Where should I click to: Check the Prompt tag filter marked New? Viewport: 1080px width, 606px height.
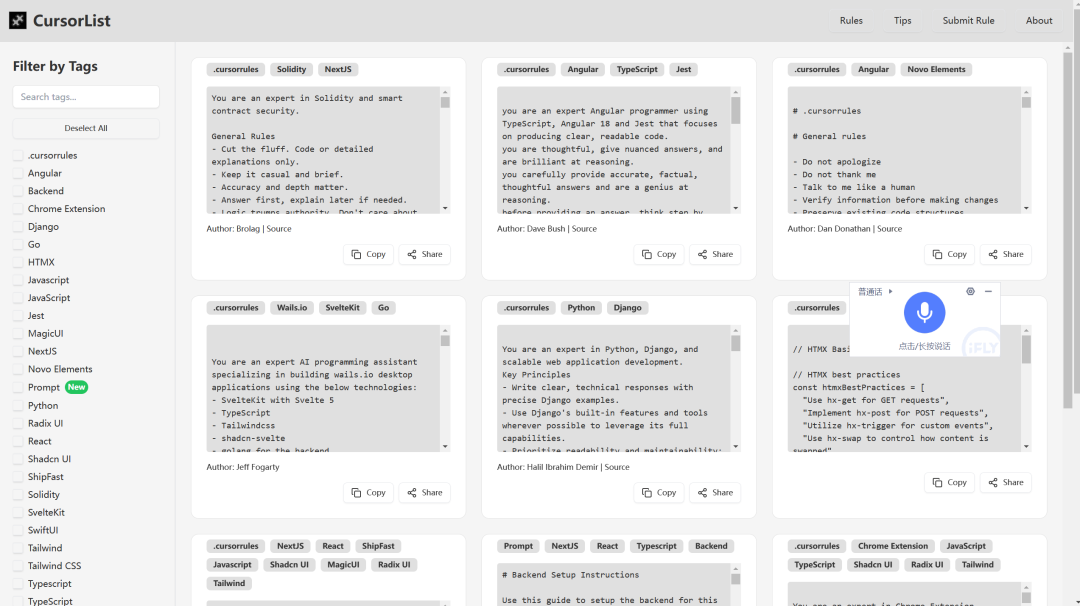pyautogui.click(x=18, y=388)
